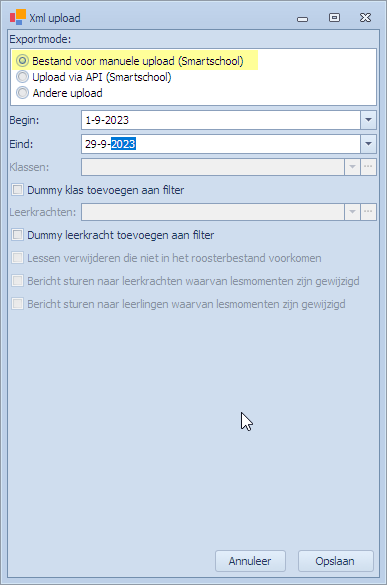Expand the Leerkrachten dropdown arrow
This screenshot has width=387, height=585.
pos(352,212)
